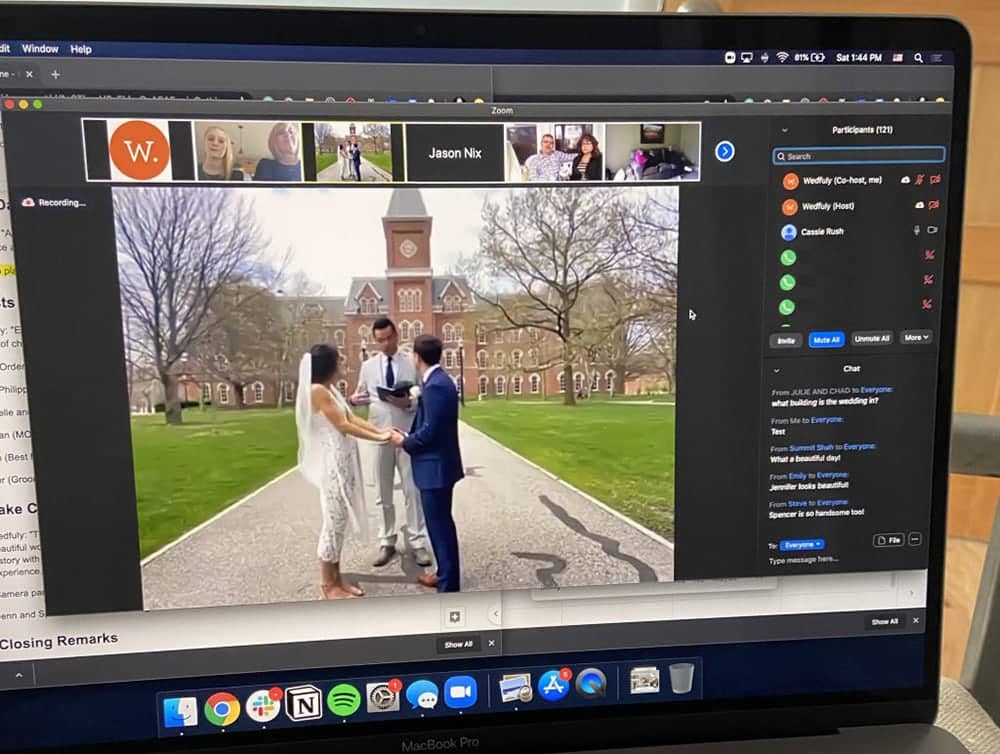
Task: Open Slack from the Dock
Action: pyautogui.click(x=263, y=706)
